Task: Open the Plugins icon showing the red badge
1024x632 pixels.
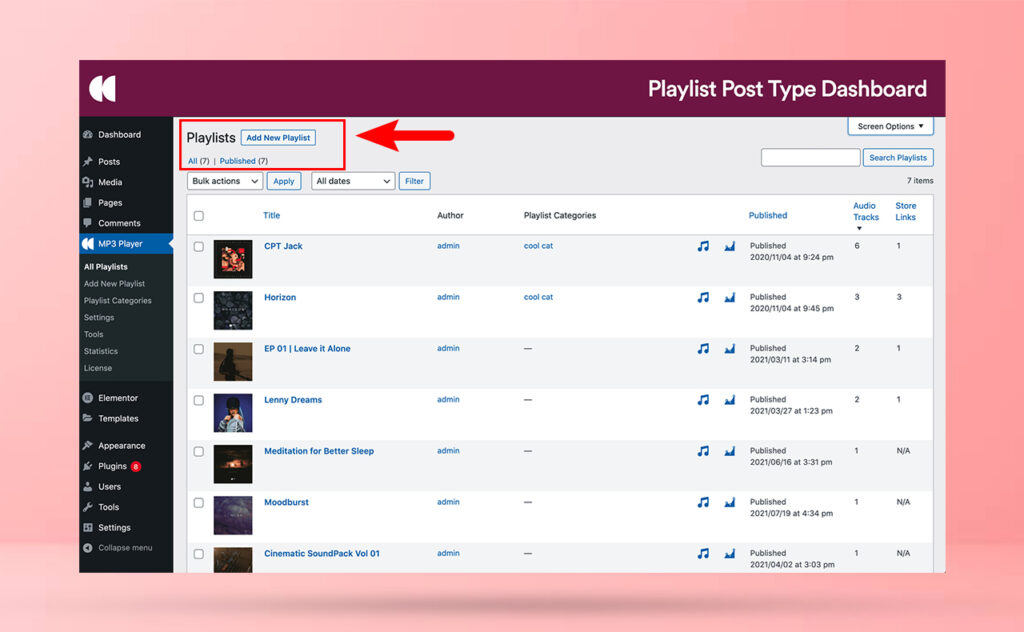Action: (x=89, y=465)
